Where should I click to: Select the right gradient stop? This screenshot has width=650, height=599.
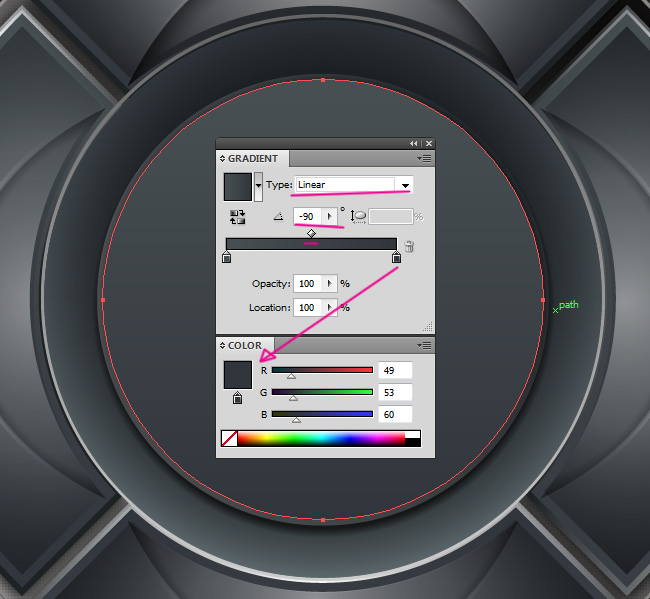pos(396,259)
